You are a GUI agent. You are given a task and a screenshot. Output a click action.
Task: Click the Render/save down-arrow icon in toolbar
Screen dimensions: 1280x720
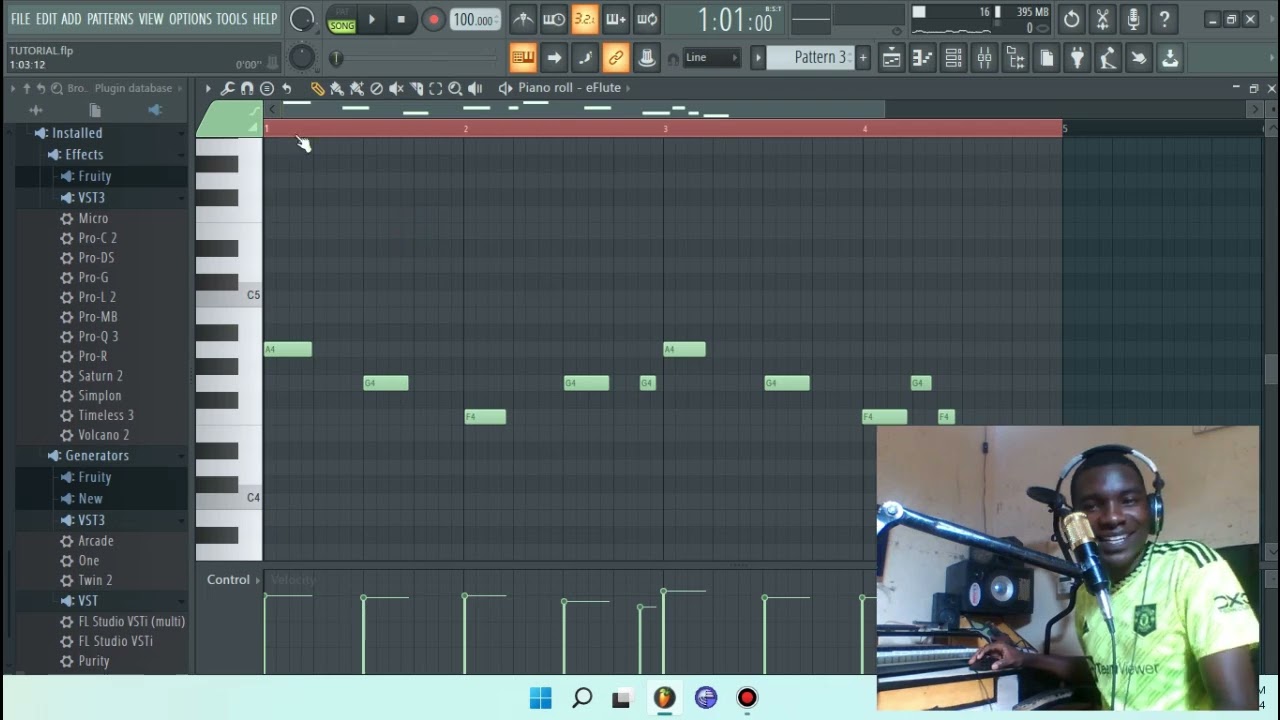[1170, 58]
